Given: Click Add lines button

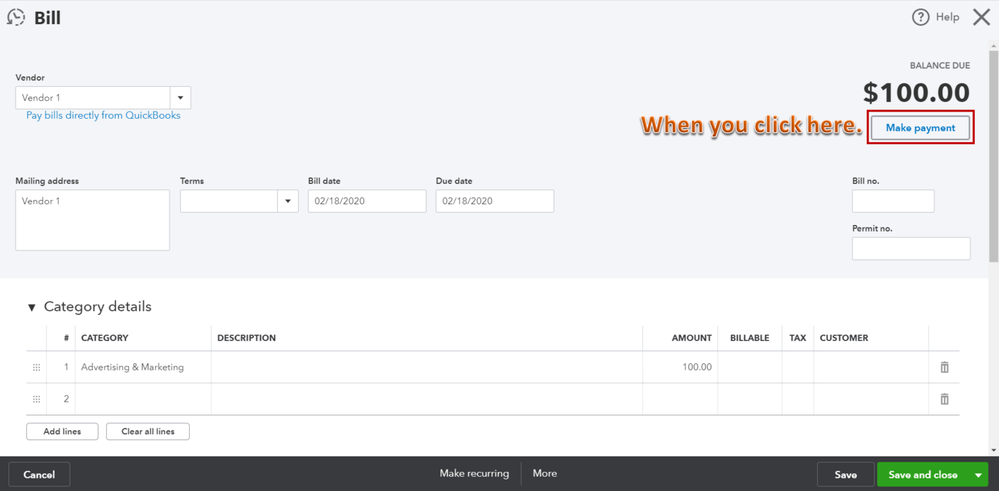Looking at the screenshot, I should [62, 431].
